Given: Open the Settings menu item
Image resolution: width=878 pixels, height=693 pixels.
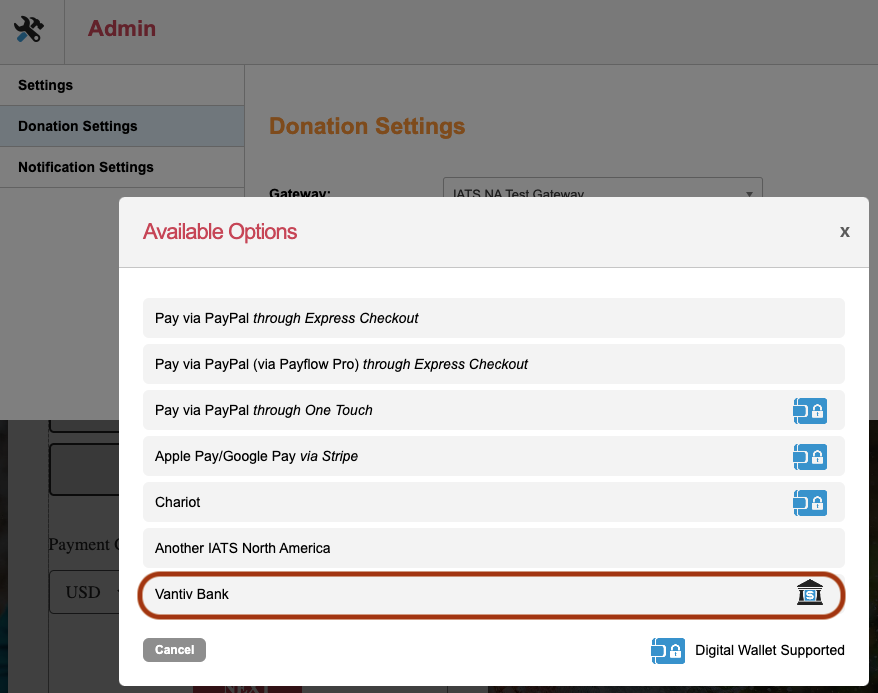Looking at the screenshot, I should point(46,85).
